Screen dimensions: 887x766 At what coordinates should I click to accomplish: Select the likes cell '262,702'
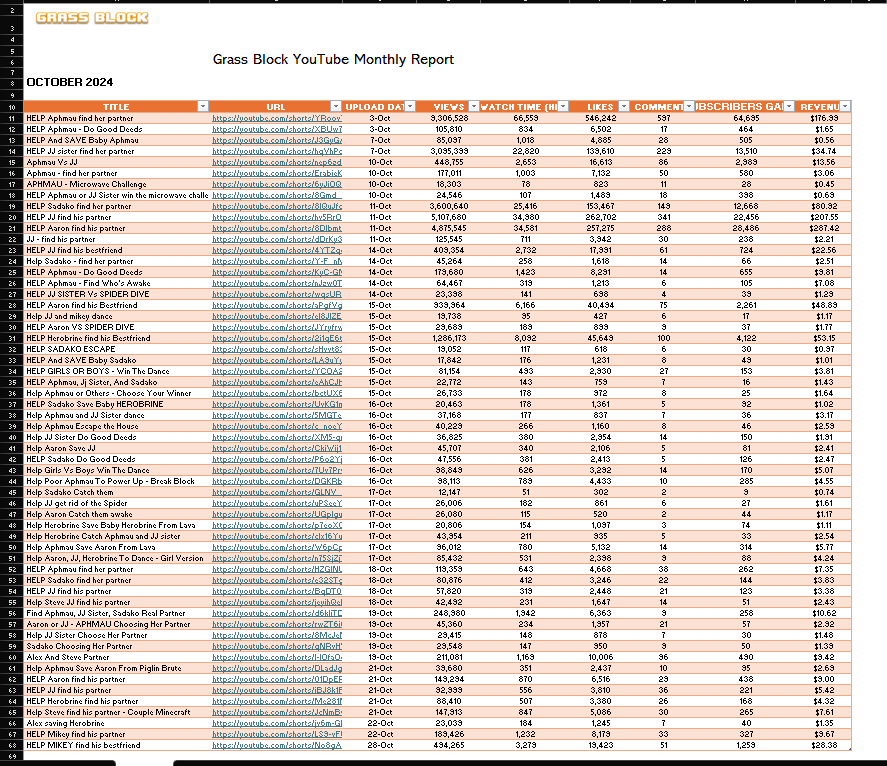point(600,217)
